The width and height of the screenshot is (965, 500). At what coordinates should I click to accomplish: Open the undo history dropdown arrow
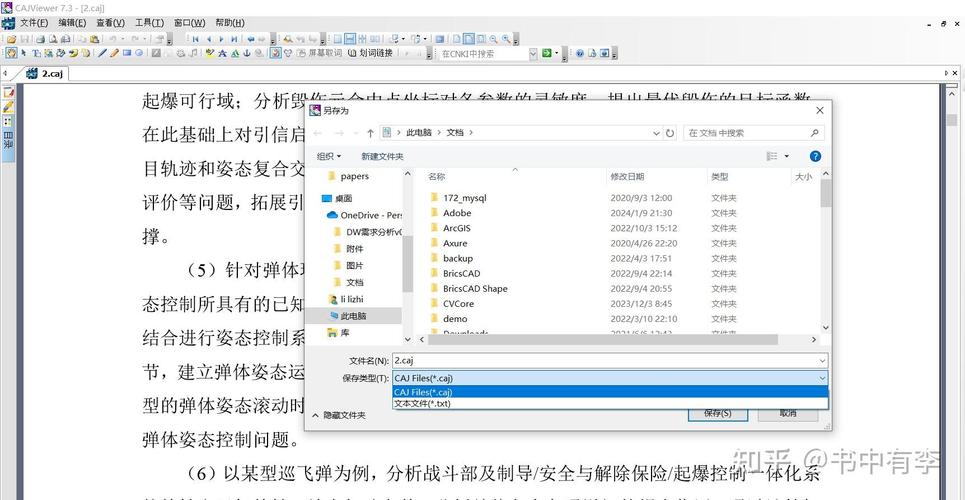pos(123,39)
